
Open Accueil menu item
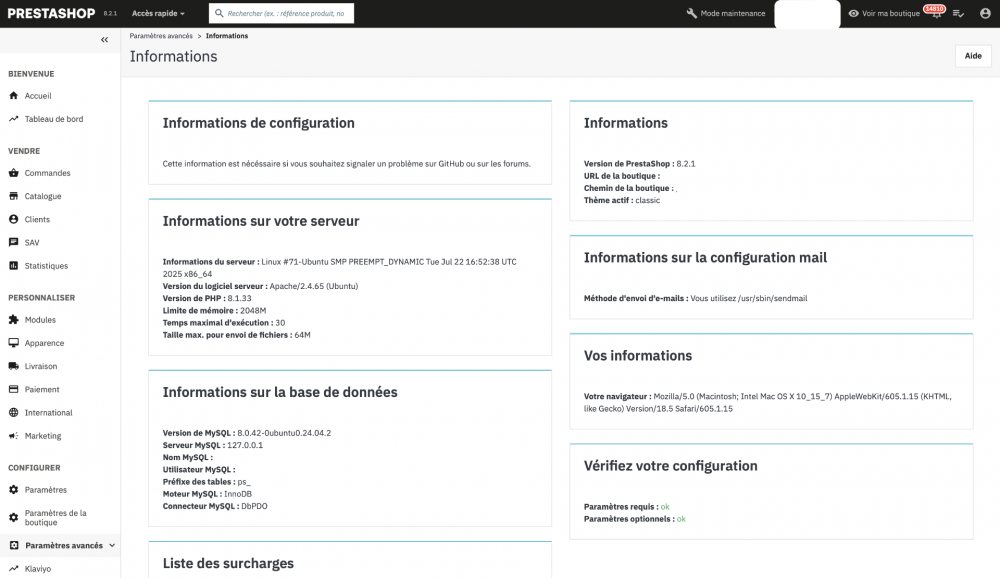[38, 96]
